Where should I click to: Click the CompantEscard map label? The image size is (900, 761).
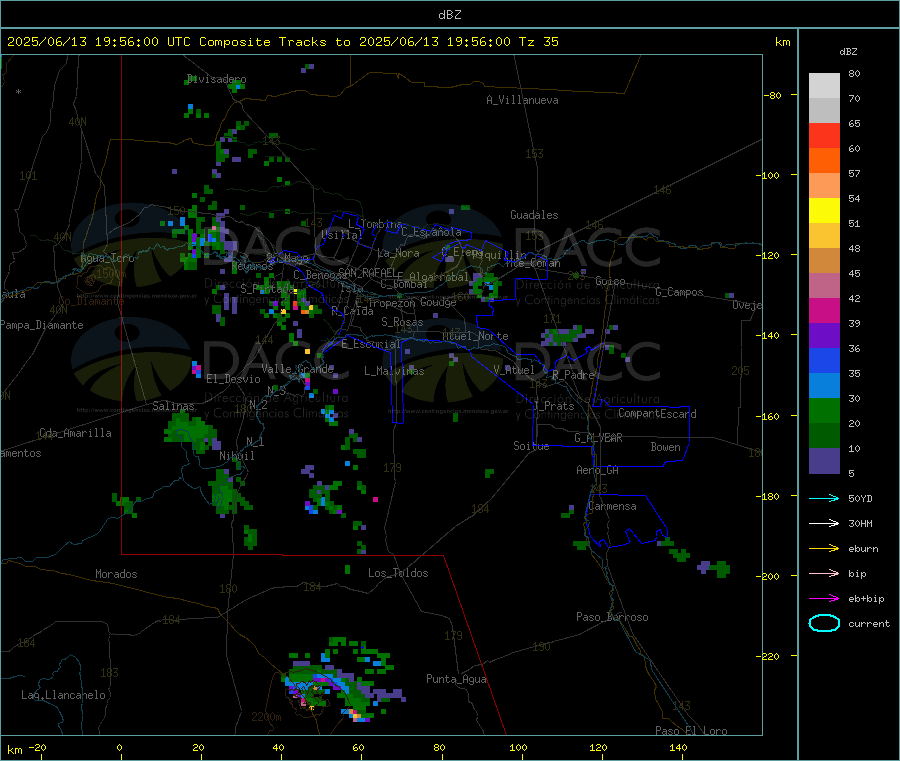658,414
